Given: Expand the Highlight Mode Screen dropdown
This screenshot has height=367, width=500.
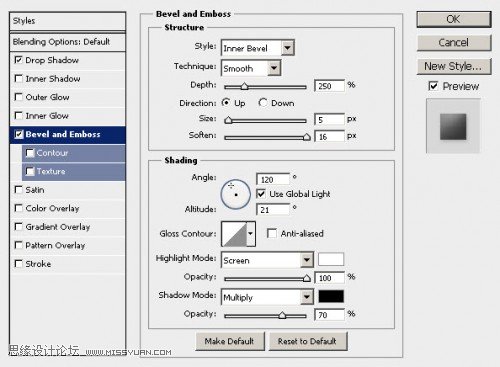Looking at the screenshot, I should 267,260.
